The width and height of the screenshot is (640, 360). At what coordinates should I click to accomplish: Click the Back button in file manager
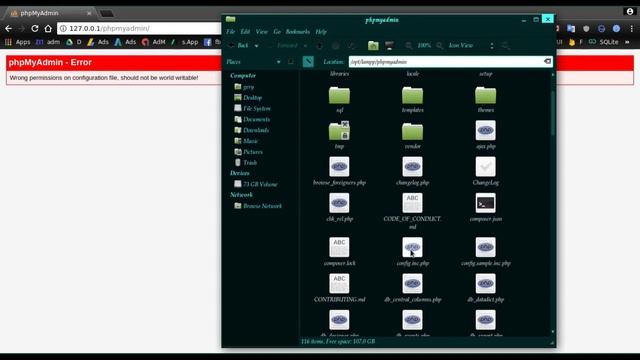click(x=239, y=46)
